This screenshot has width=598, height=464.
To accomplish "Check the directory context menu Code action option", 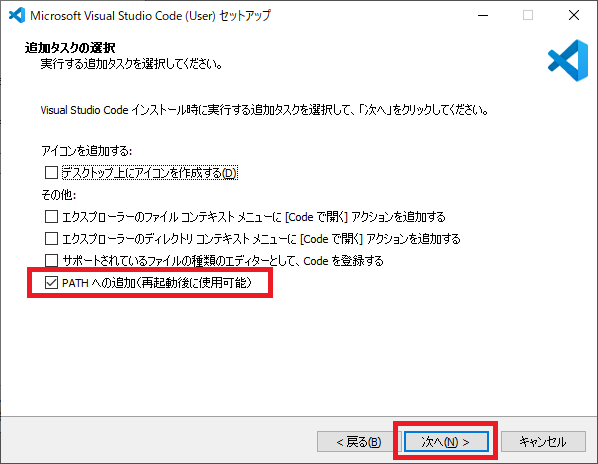I will pyautogui.click(x=51, y=239).
